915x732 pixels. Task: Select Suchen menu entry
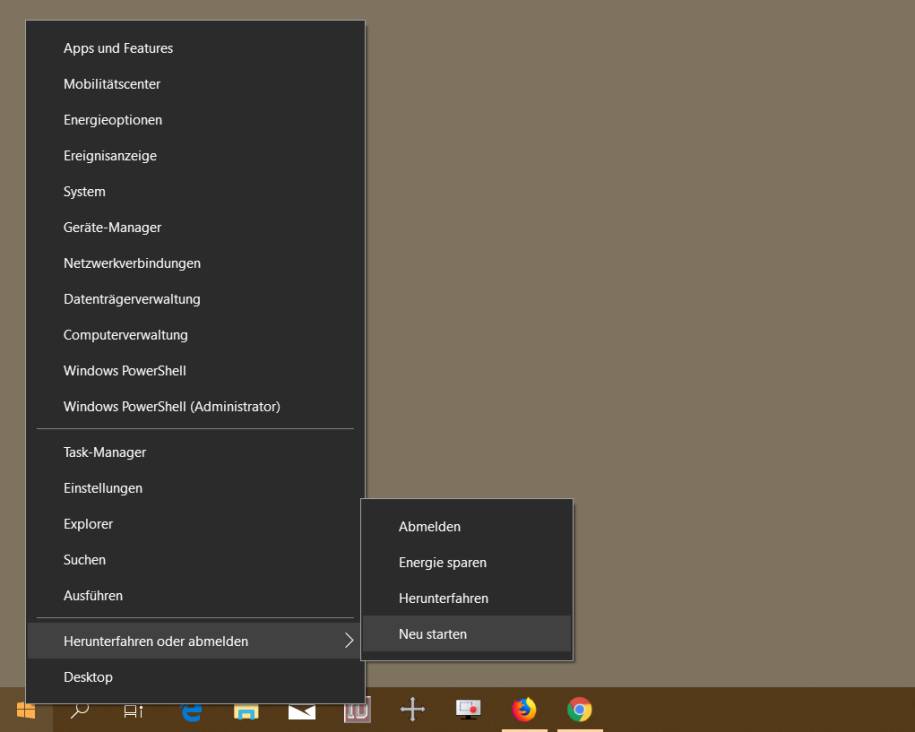[x=195, y=560]
